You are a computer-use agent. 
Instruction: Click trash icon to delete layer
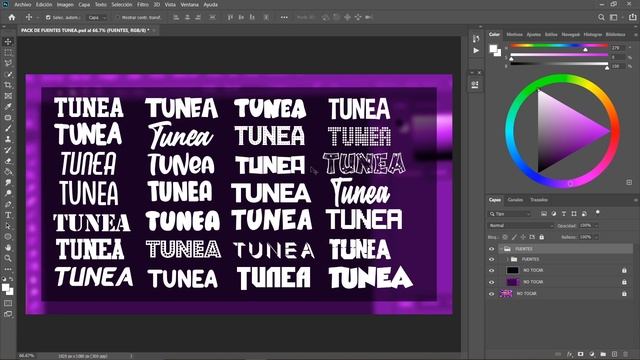click(626, 354)
